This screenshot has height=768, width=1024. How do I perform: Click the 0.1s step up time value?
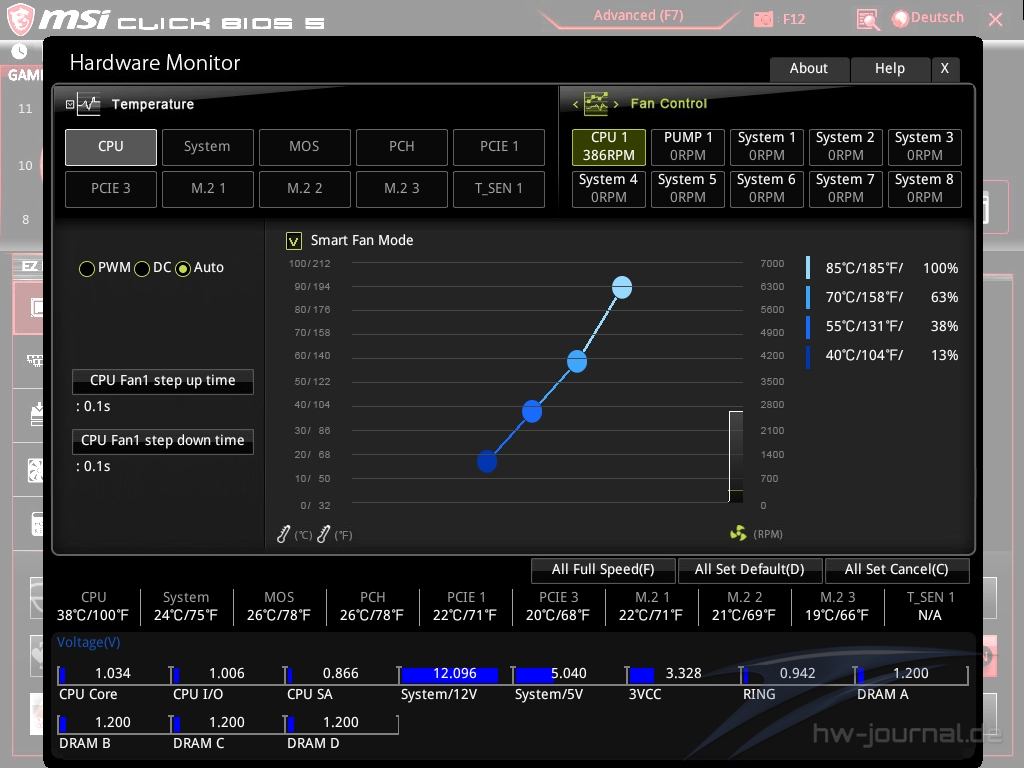click(x=93, y=406)
